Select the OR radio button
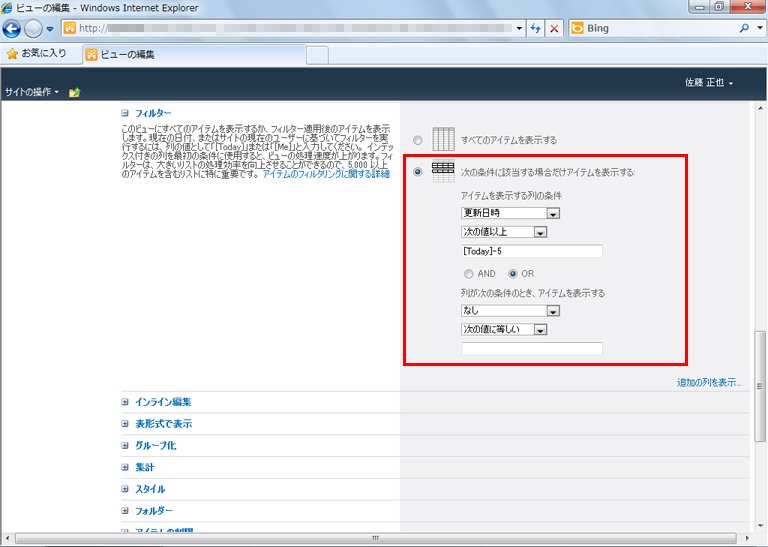The image size is (768, 547). pyautogui.click(x=513, y=274)
